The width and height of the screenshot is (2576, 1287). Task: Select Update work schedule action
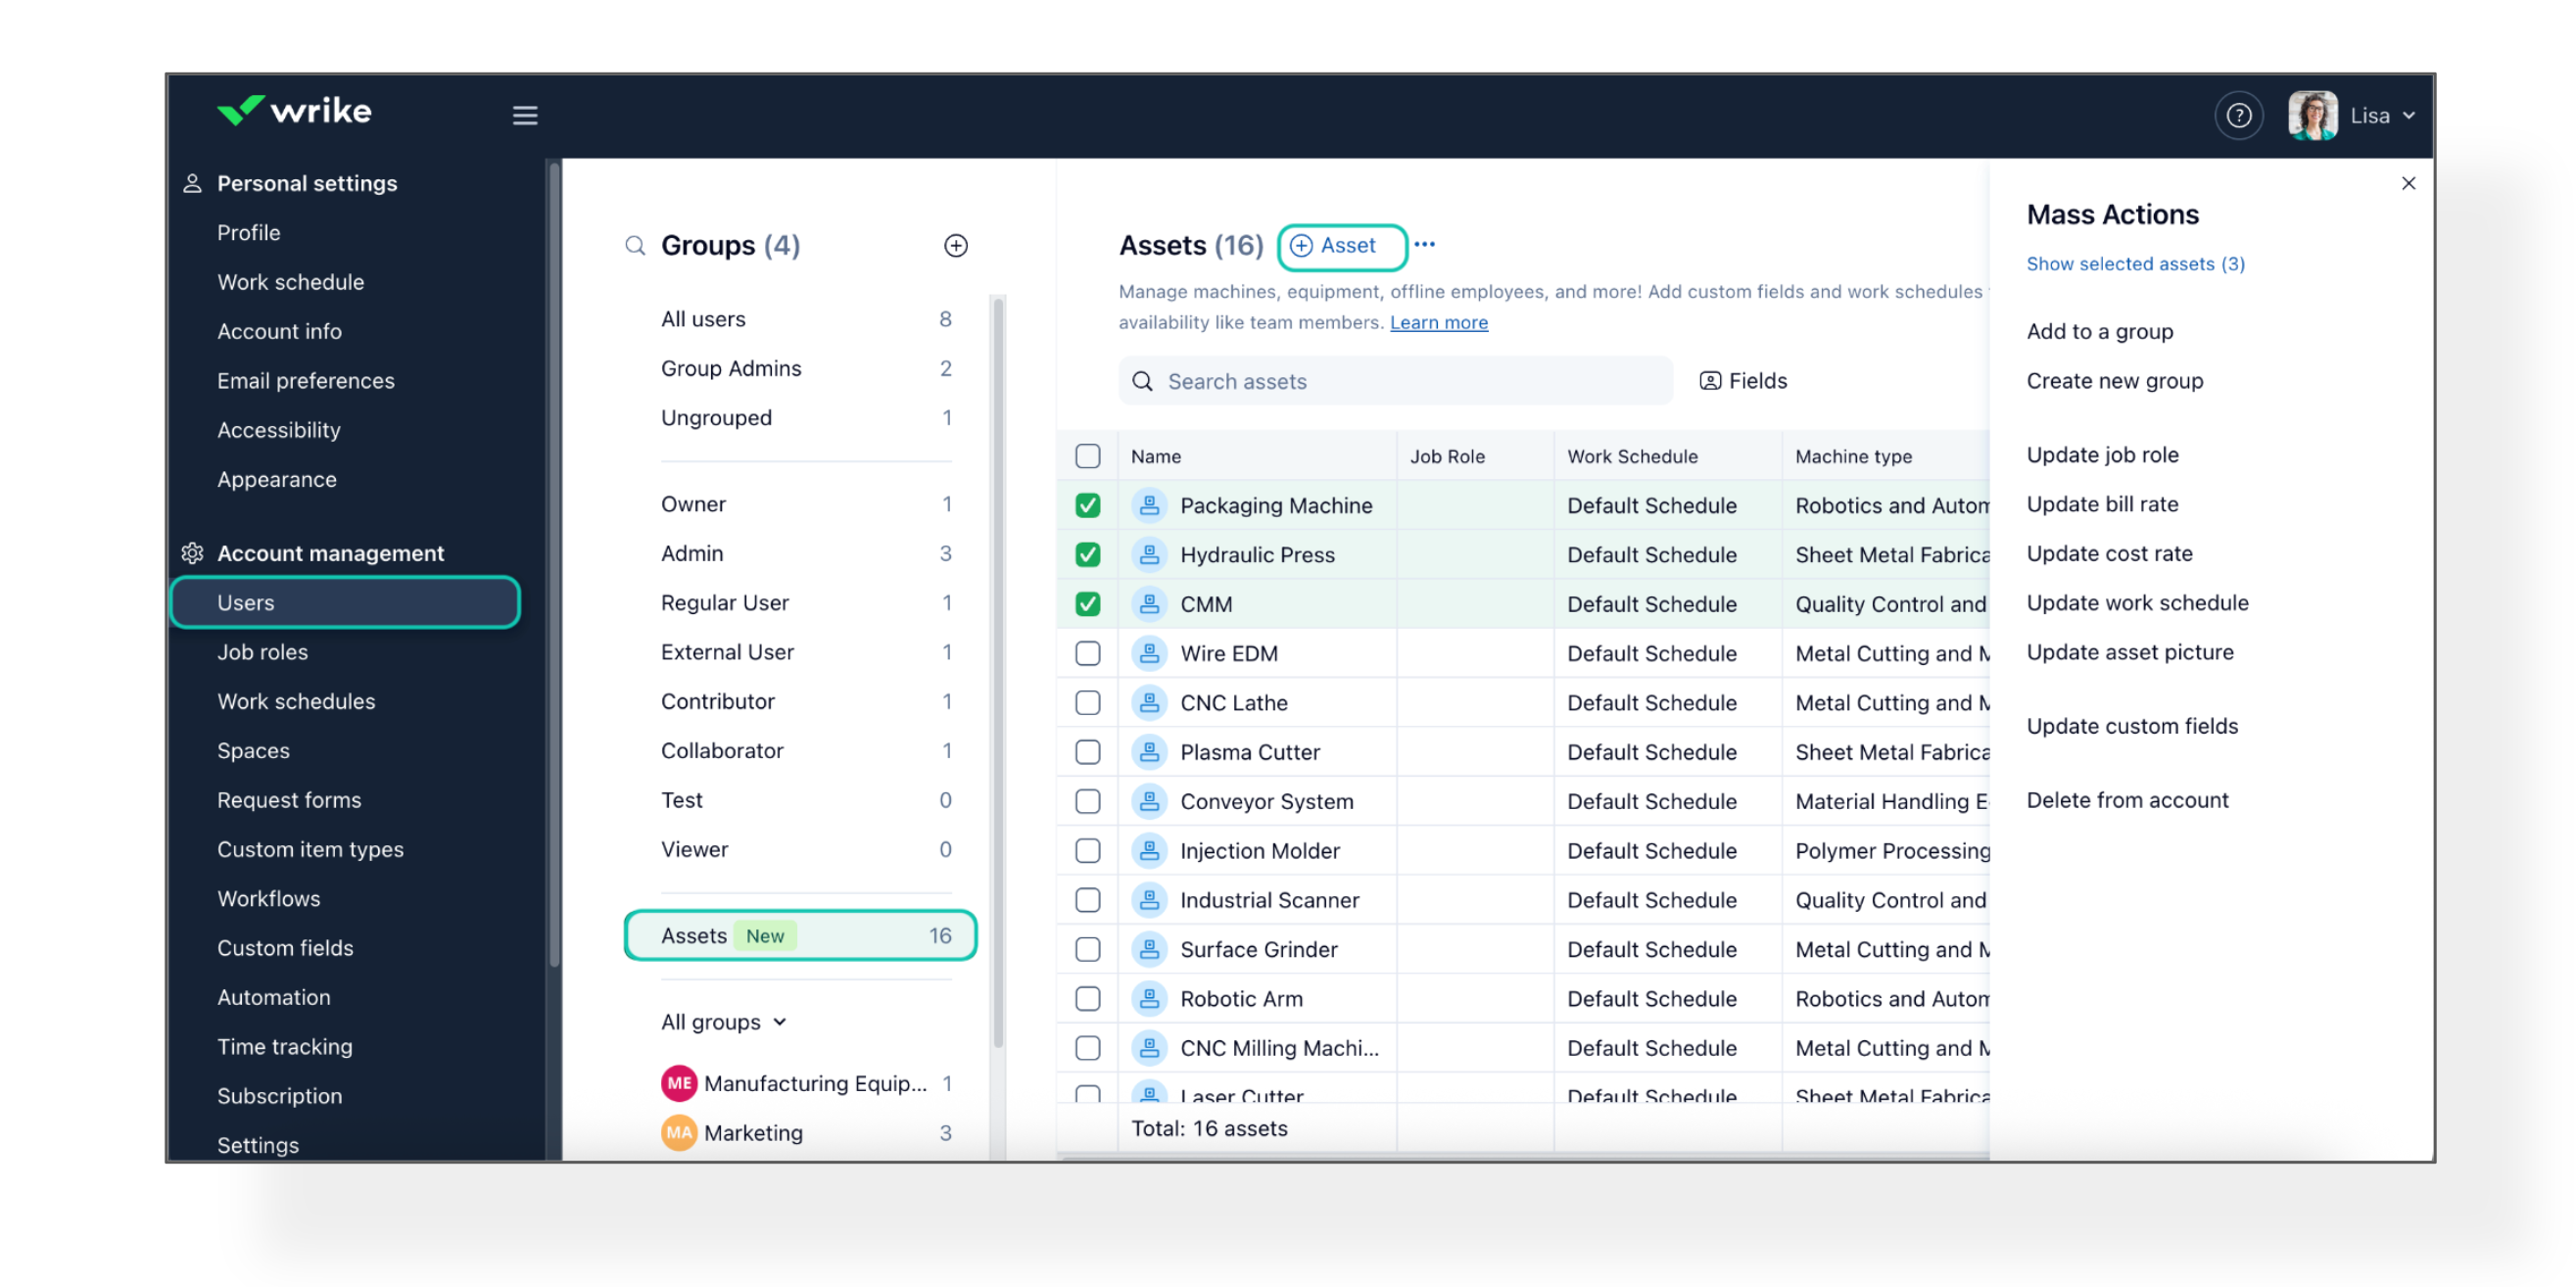(2136, 603)
